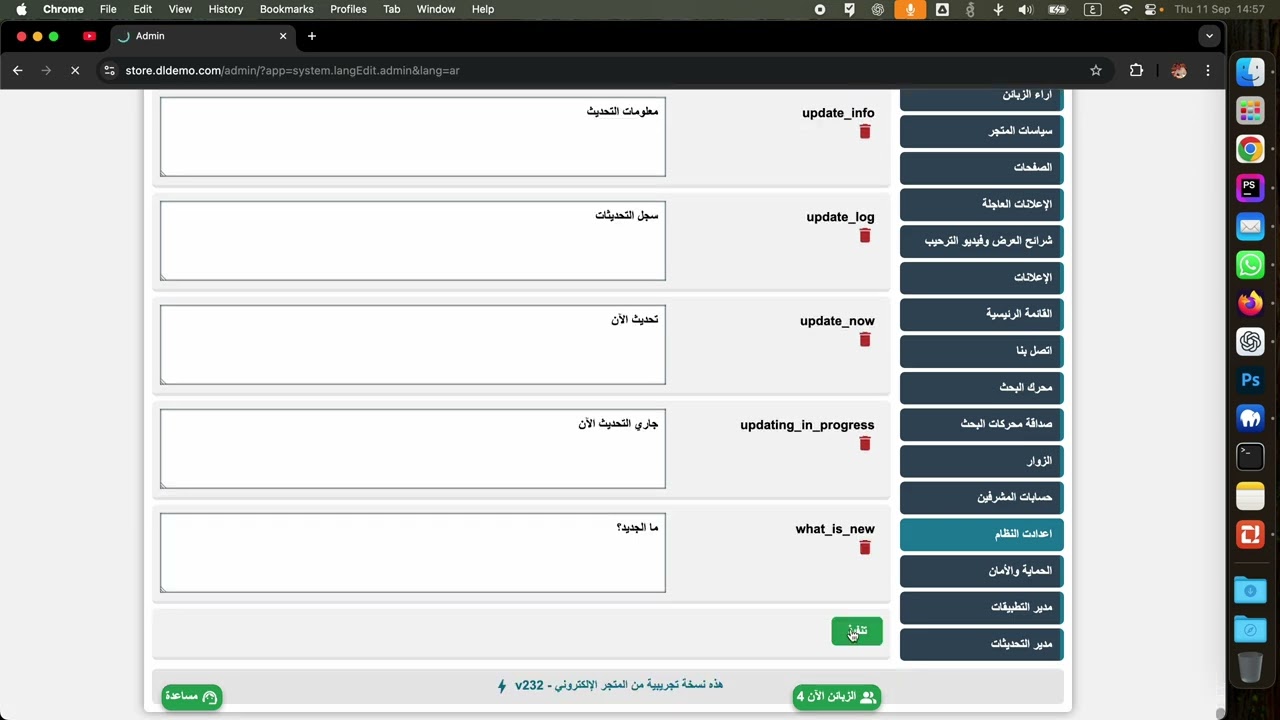Edit the update_info translation text area

click(413, 137)
